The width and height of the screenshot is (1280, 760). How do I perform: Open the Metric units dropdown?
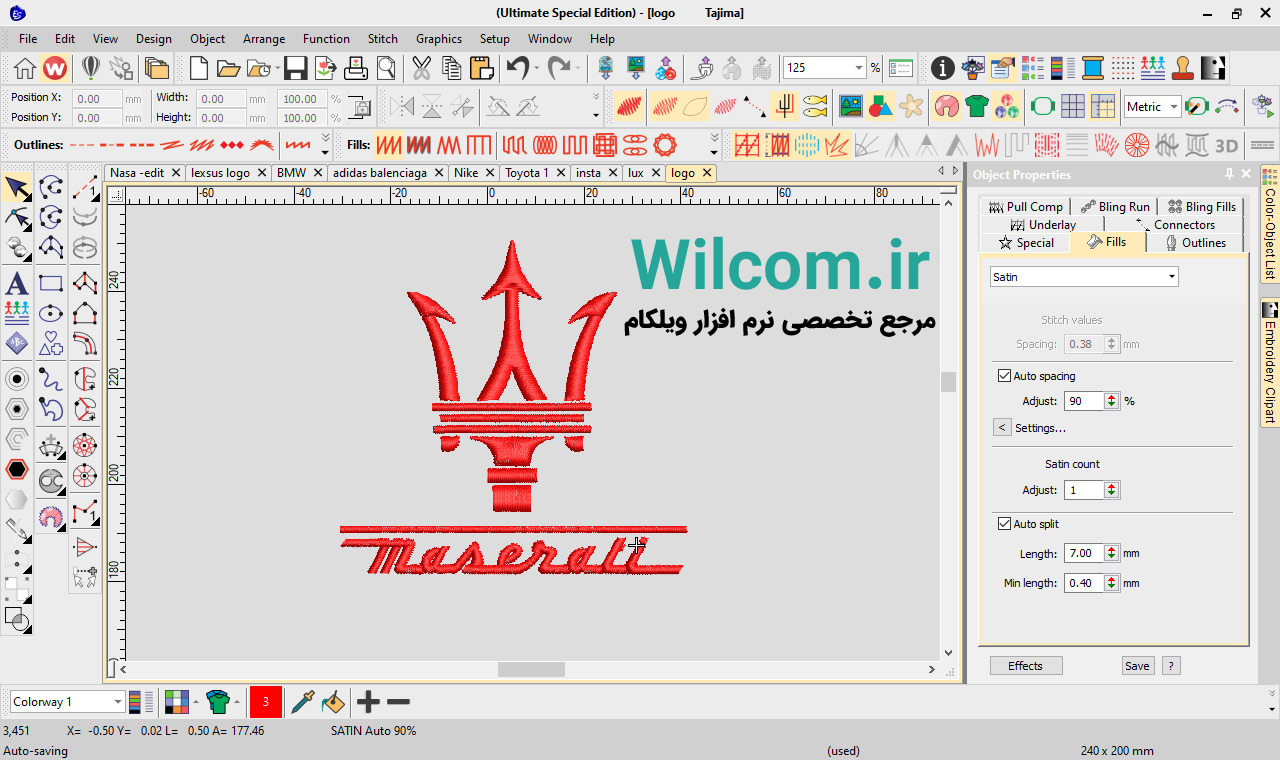click(x=1174, y=107)
